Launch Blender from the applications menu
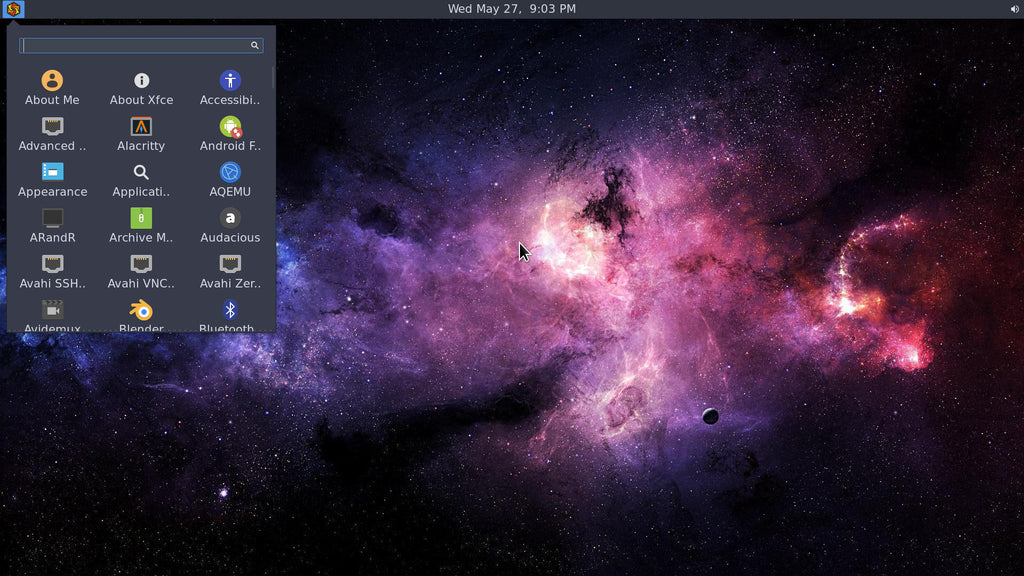1024x576 pixels. point(141,315)
